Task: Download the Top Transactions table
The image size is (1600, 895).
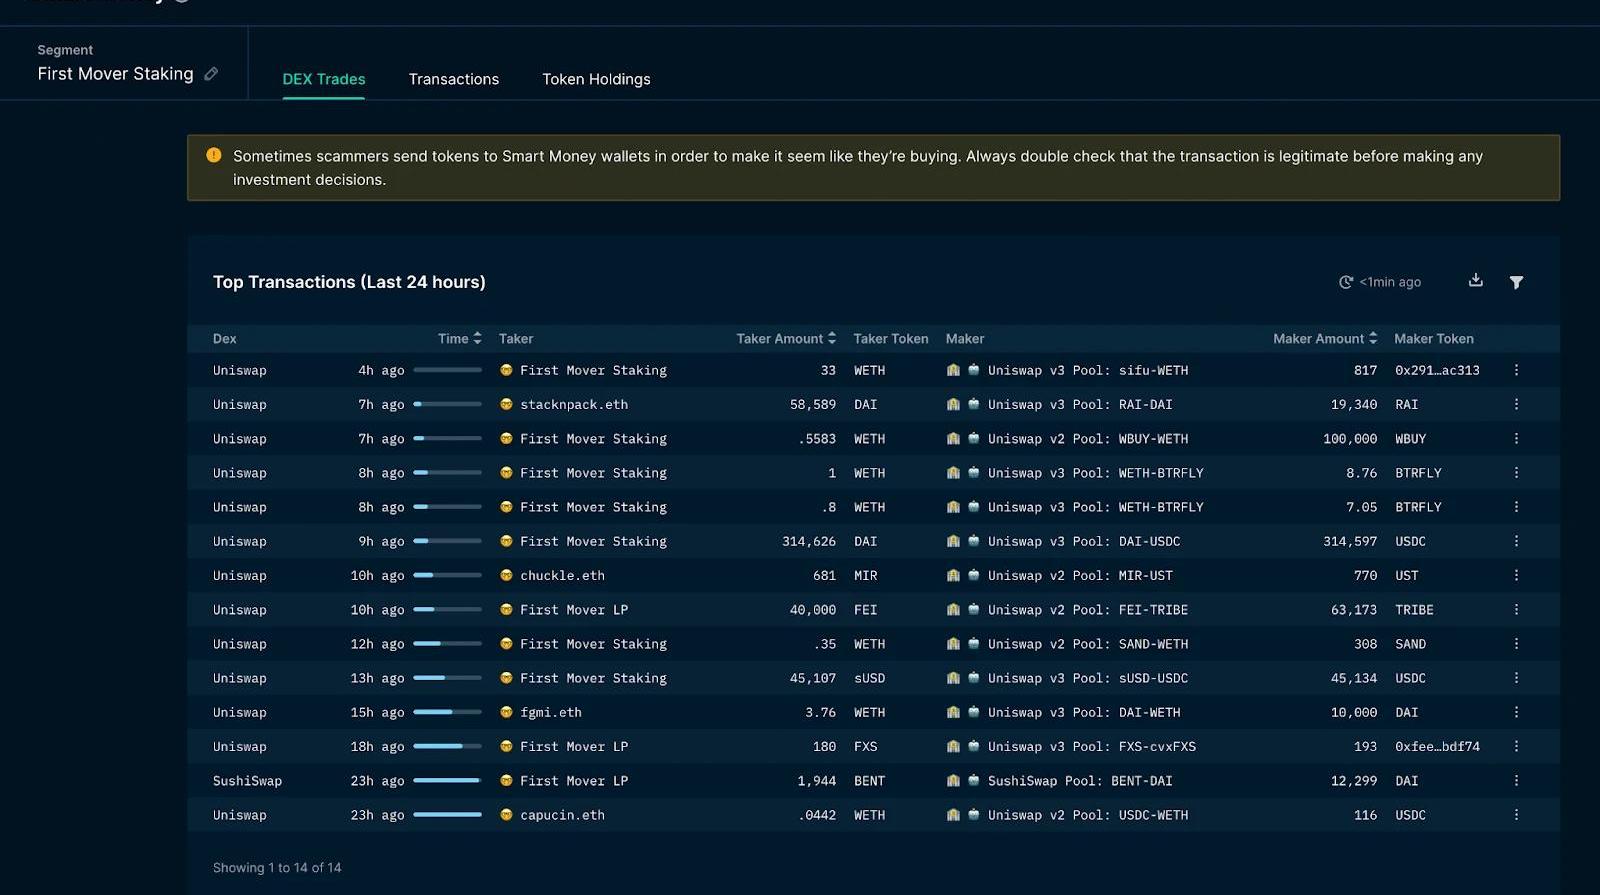Action: click(x=1475, y=281)
